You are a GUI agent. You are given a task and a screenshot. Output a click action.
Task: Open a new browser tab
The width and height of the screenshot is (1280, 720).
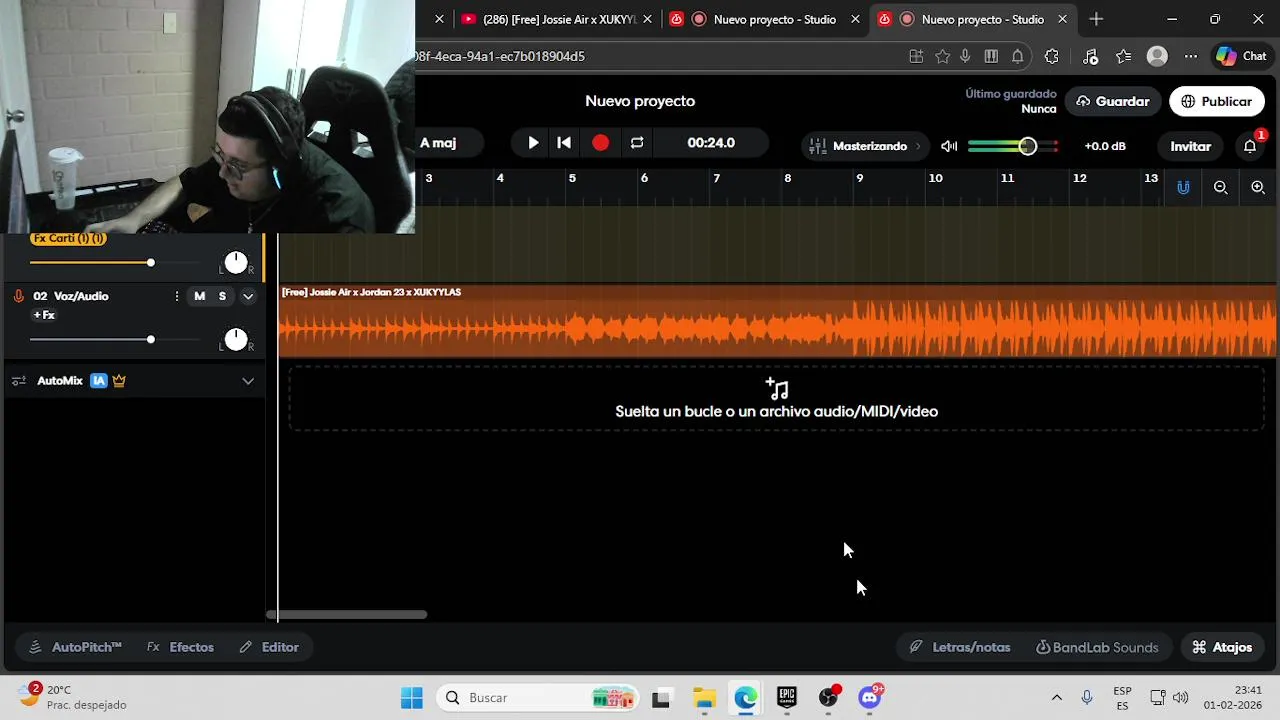pyautogui.click(x=1096, y=19)
